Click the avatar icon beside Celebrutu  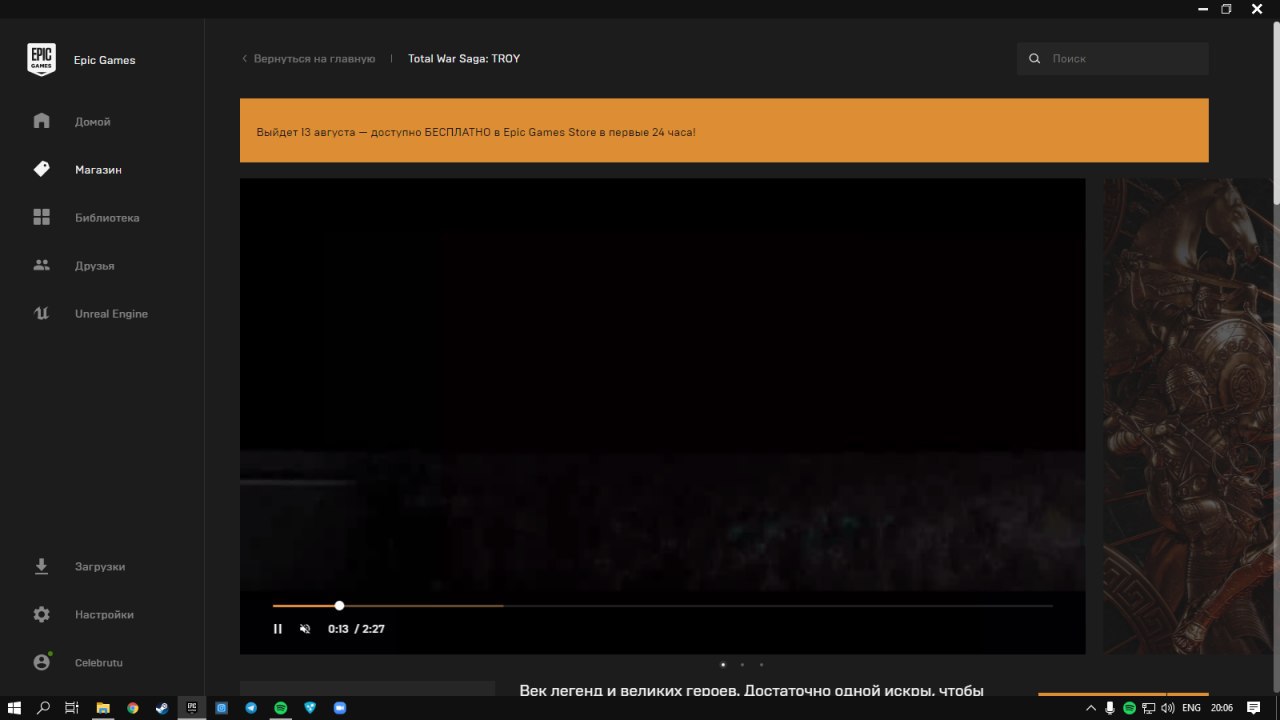point(41,662)
